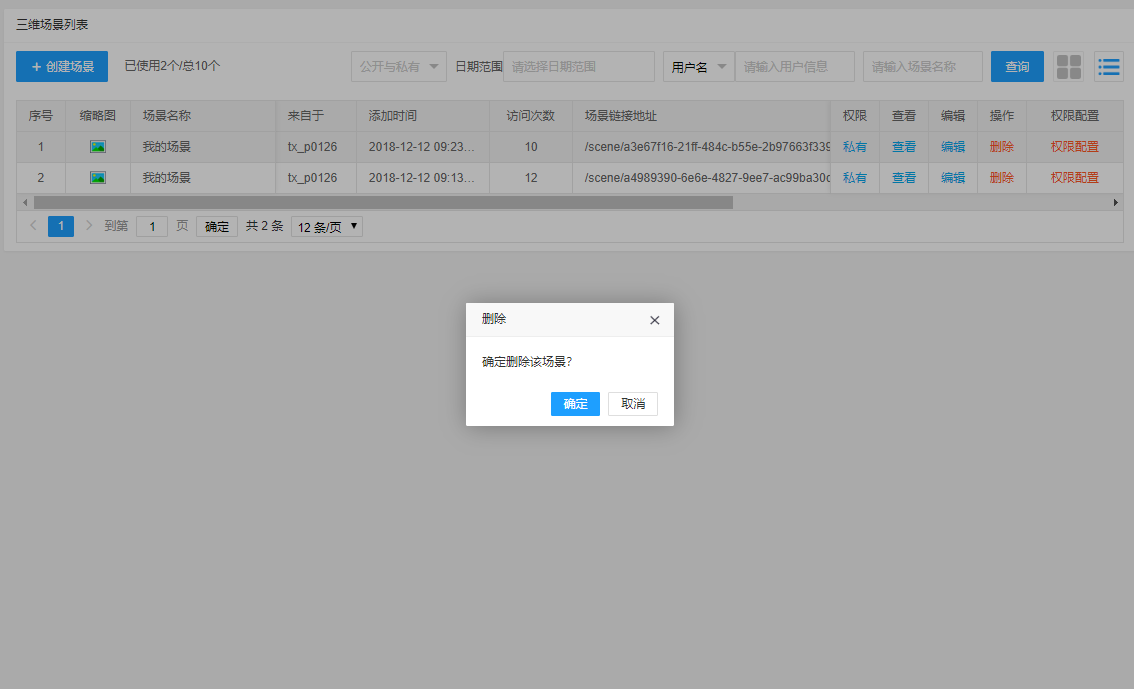Expand the 用户名 filter dropdown
This screenshot has height=689, width=1134.
click(x=698, y=67)
